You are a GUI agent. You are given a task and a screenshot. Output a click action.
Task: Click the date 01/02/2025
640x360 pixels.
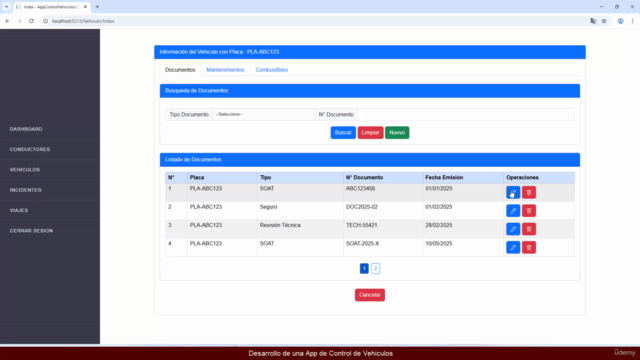pos(439,207)
